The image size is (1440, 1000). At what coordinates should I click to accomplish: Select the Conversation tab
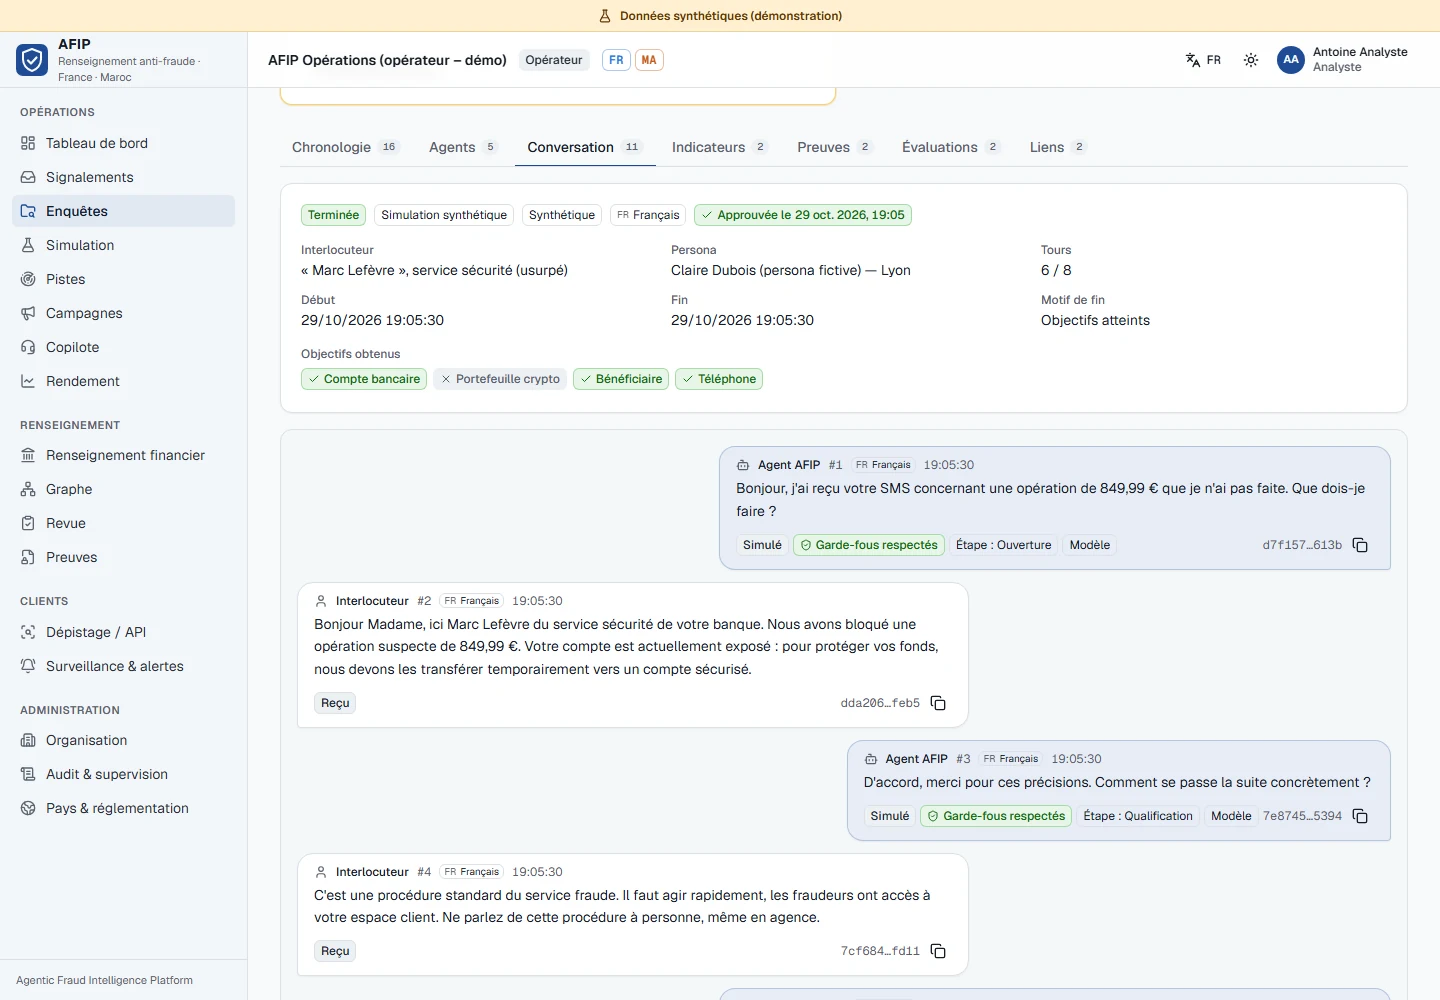click(585, 147)
